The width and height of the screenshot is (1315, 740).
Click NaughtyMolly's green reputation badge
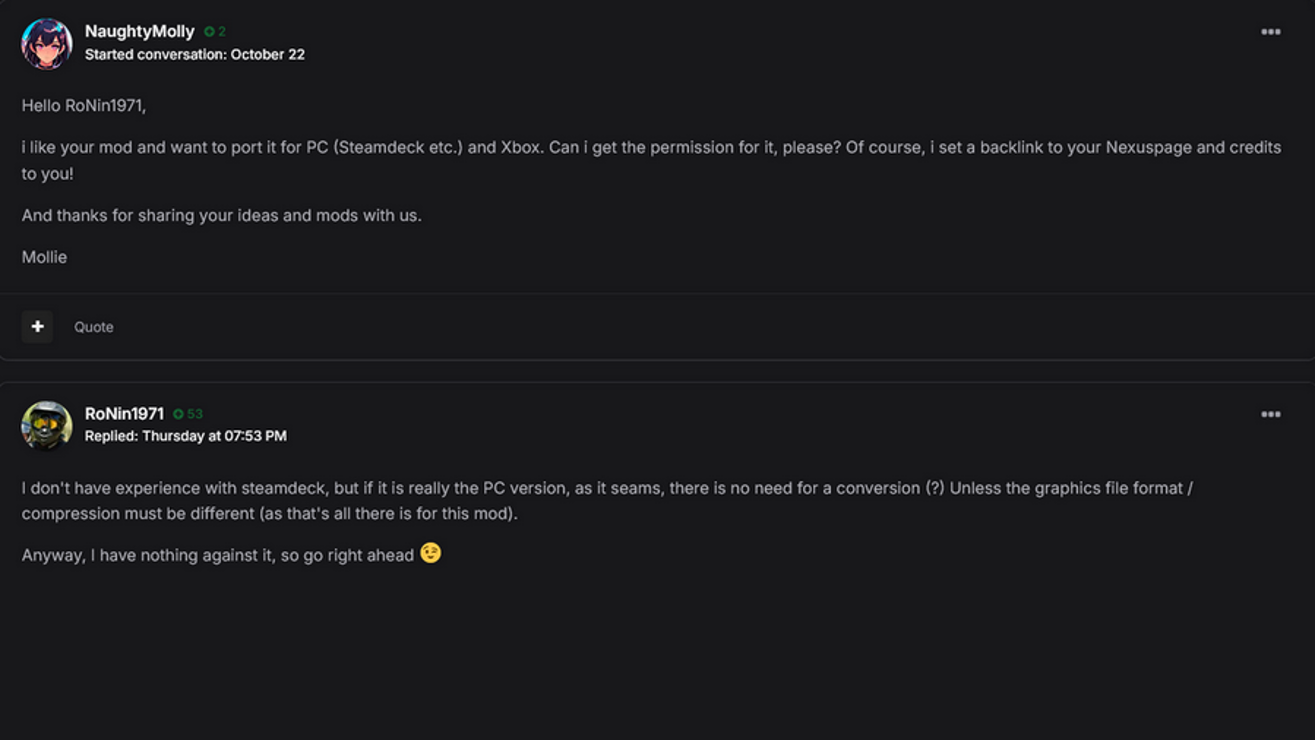215,32
